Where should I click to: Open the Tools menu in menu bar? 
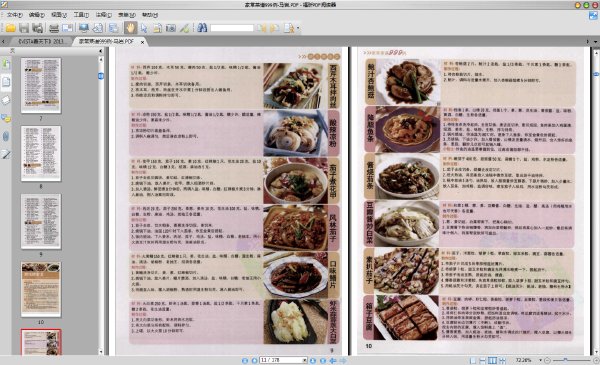click(81, 15)
